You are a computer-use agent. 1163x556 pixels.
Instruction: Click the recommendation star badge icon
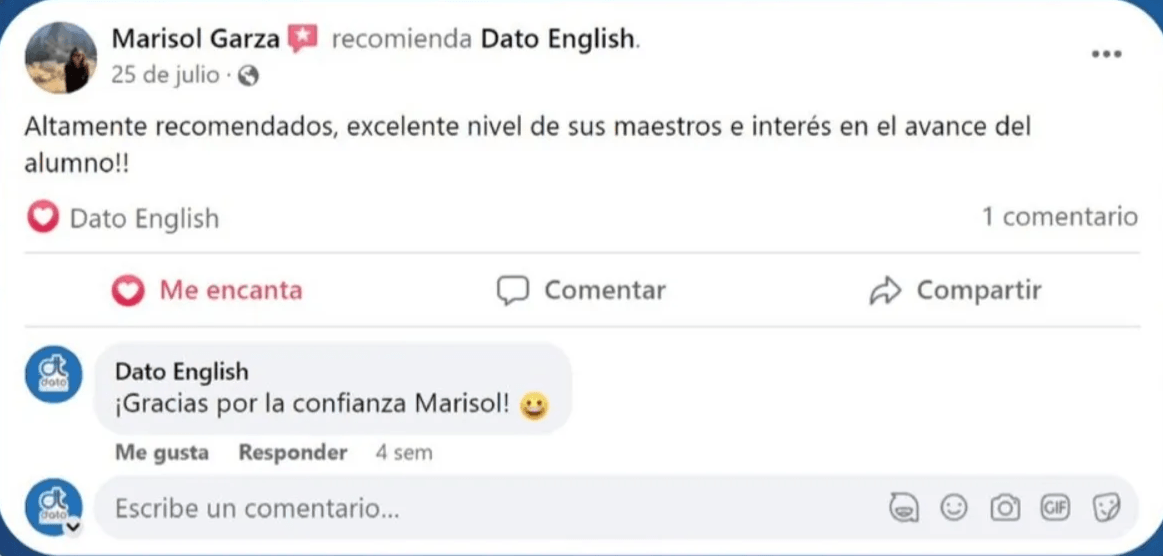(x=302, y=40)
